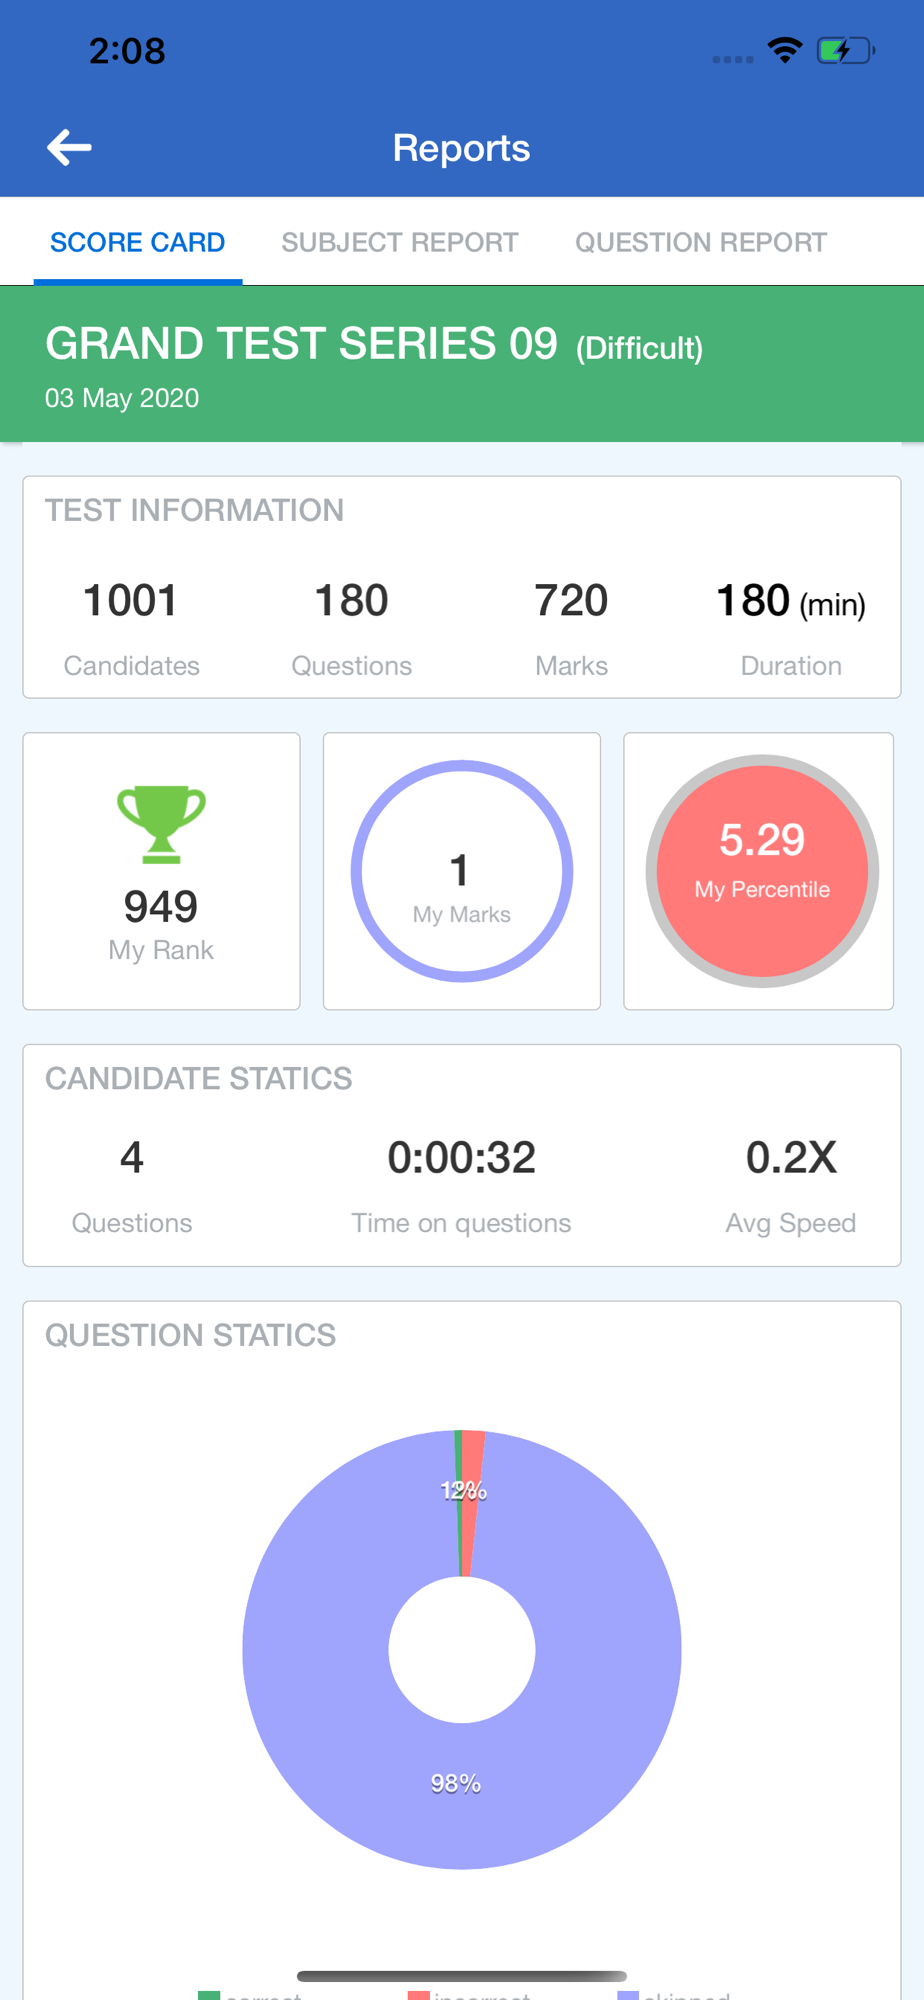Switch to Question Report tab
The height and width of the screenshot is (2000, 924).
point(701,242)
